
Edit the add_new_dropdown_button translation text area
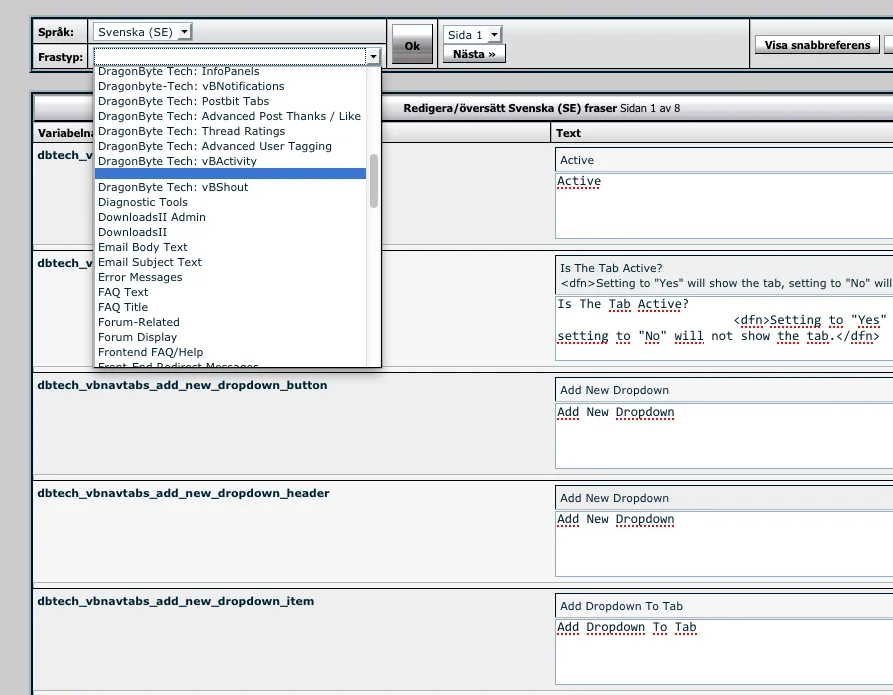tap(724, 436)
